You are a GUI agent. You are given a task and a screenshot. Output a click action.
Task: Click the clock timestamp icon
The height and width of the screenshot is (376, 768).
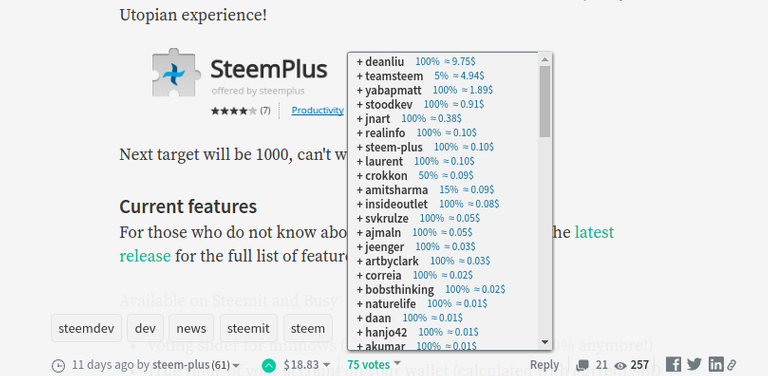(x=58, y=365)
